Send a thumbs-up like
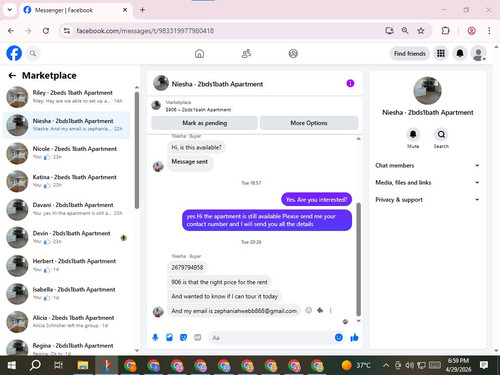The image size is (500, 375). point(354,337)
